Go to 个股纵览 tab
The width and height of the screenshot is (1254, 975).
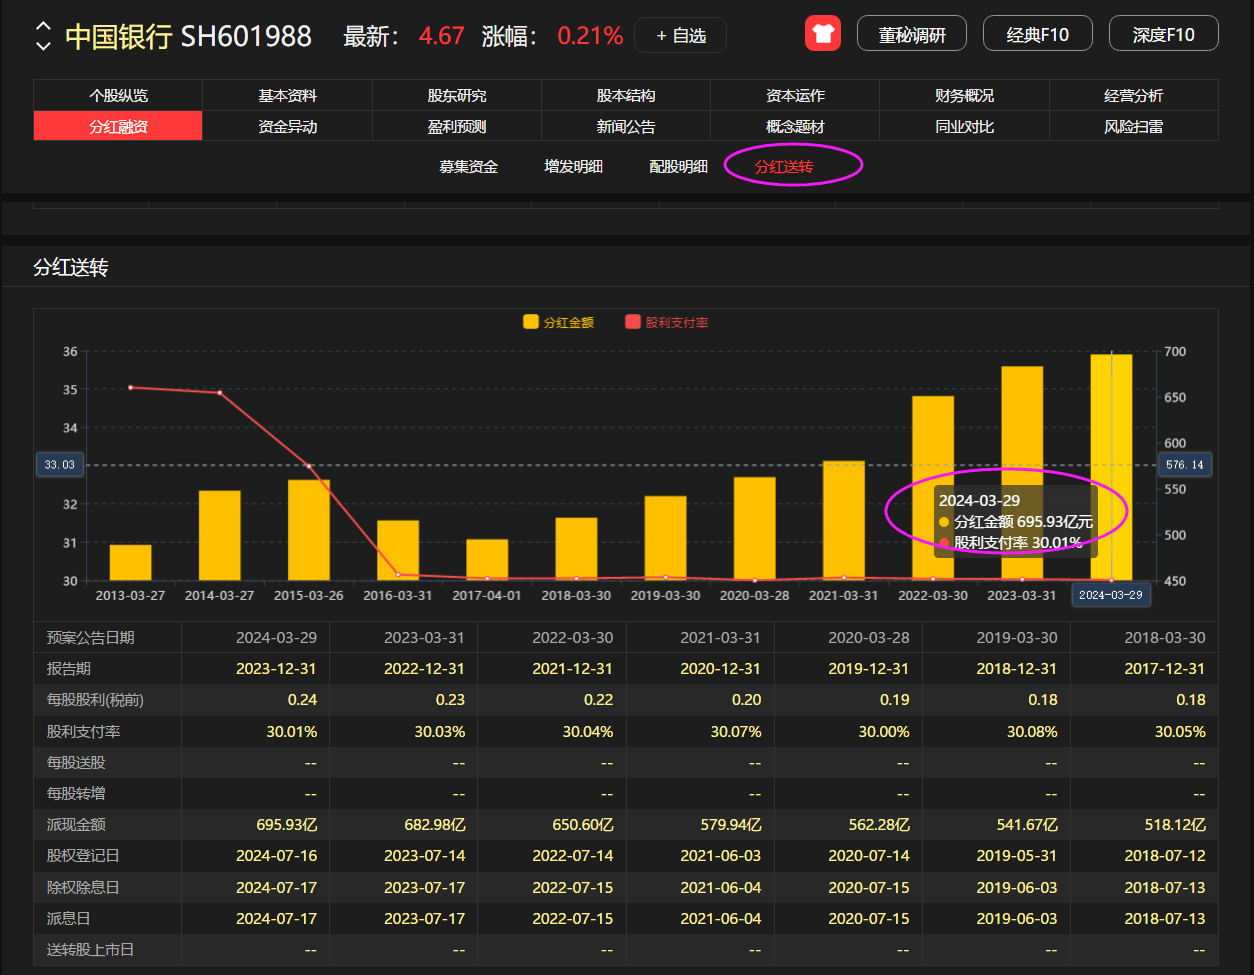118,95
